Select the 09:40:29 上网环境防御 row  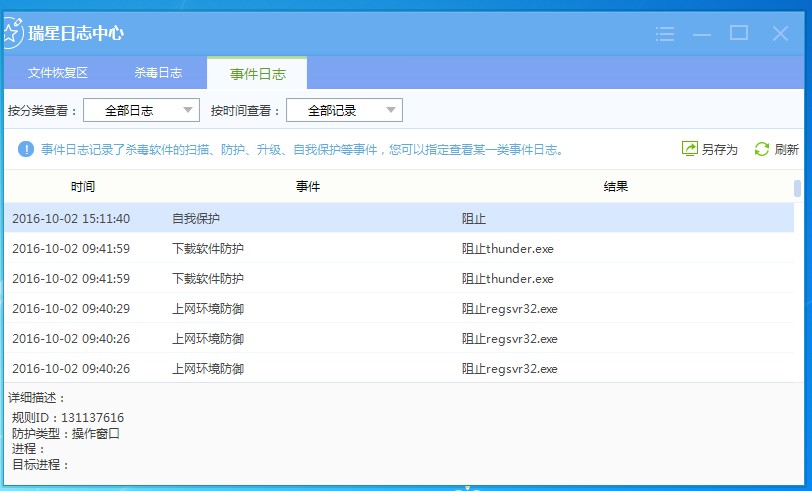(x=399, y=309)
